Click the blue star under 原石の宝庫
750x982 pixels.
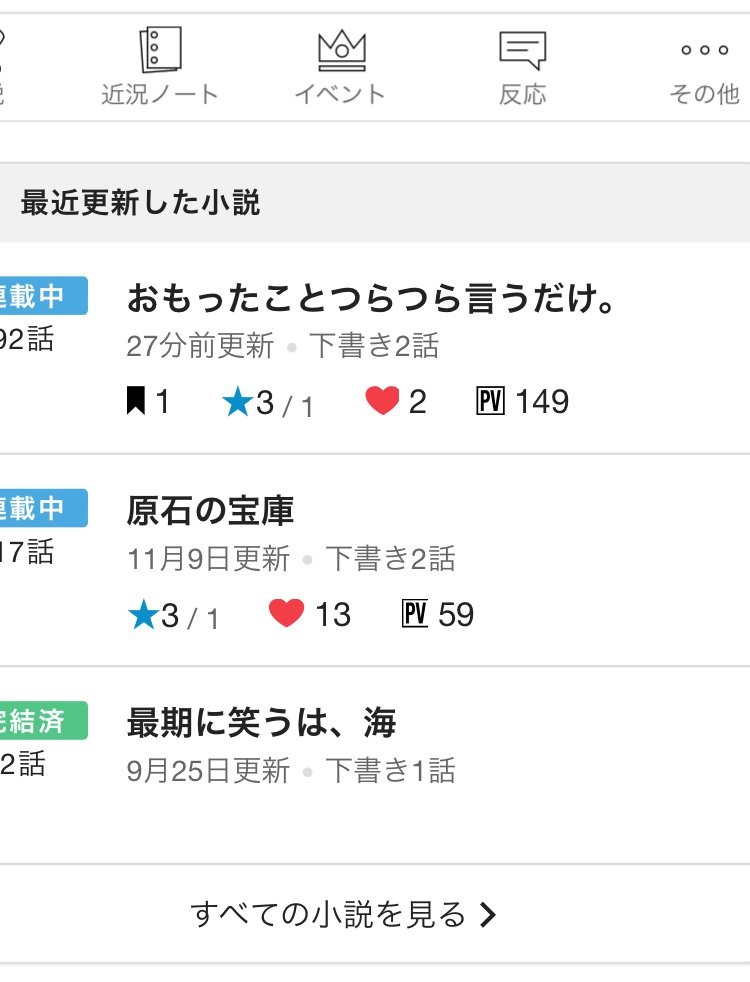(x=144, y=615)
